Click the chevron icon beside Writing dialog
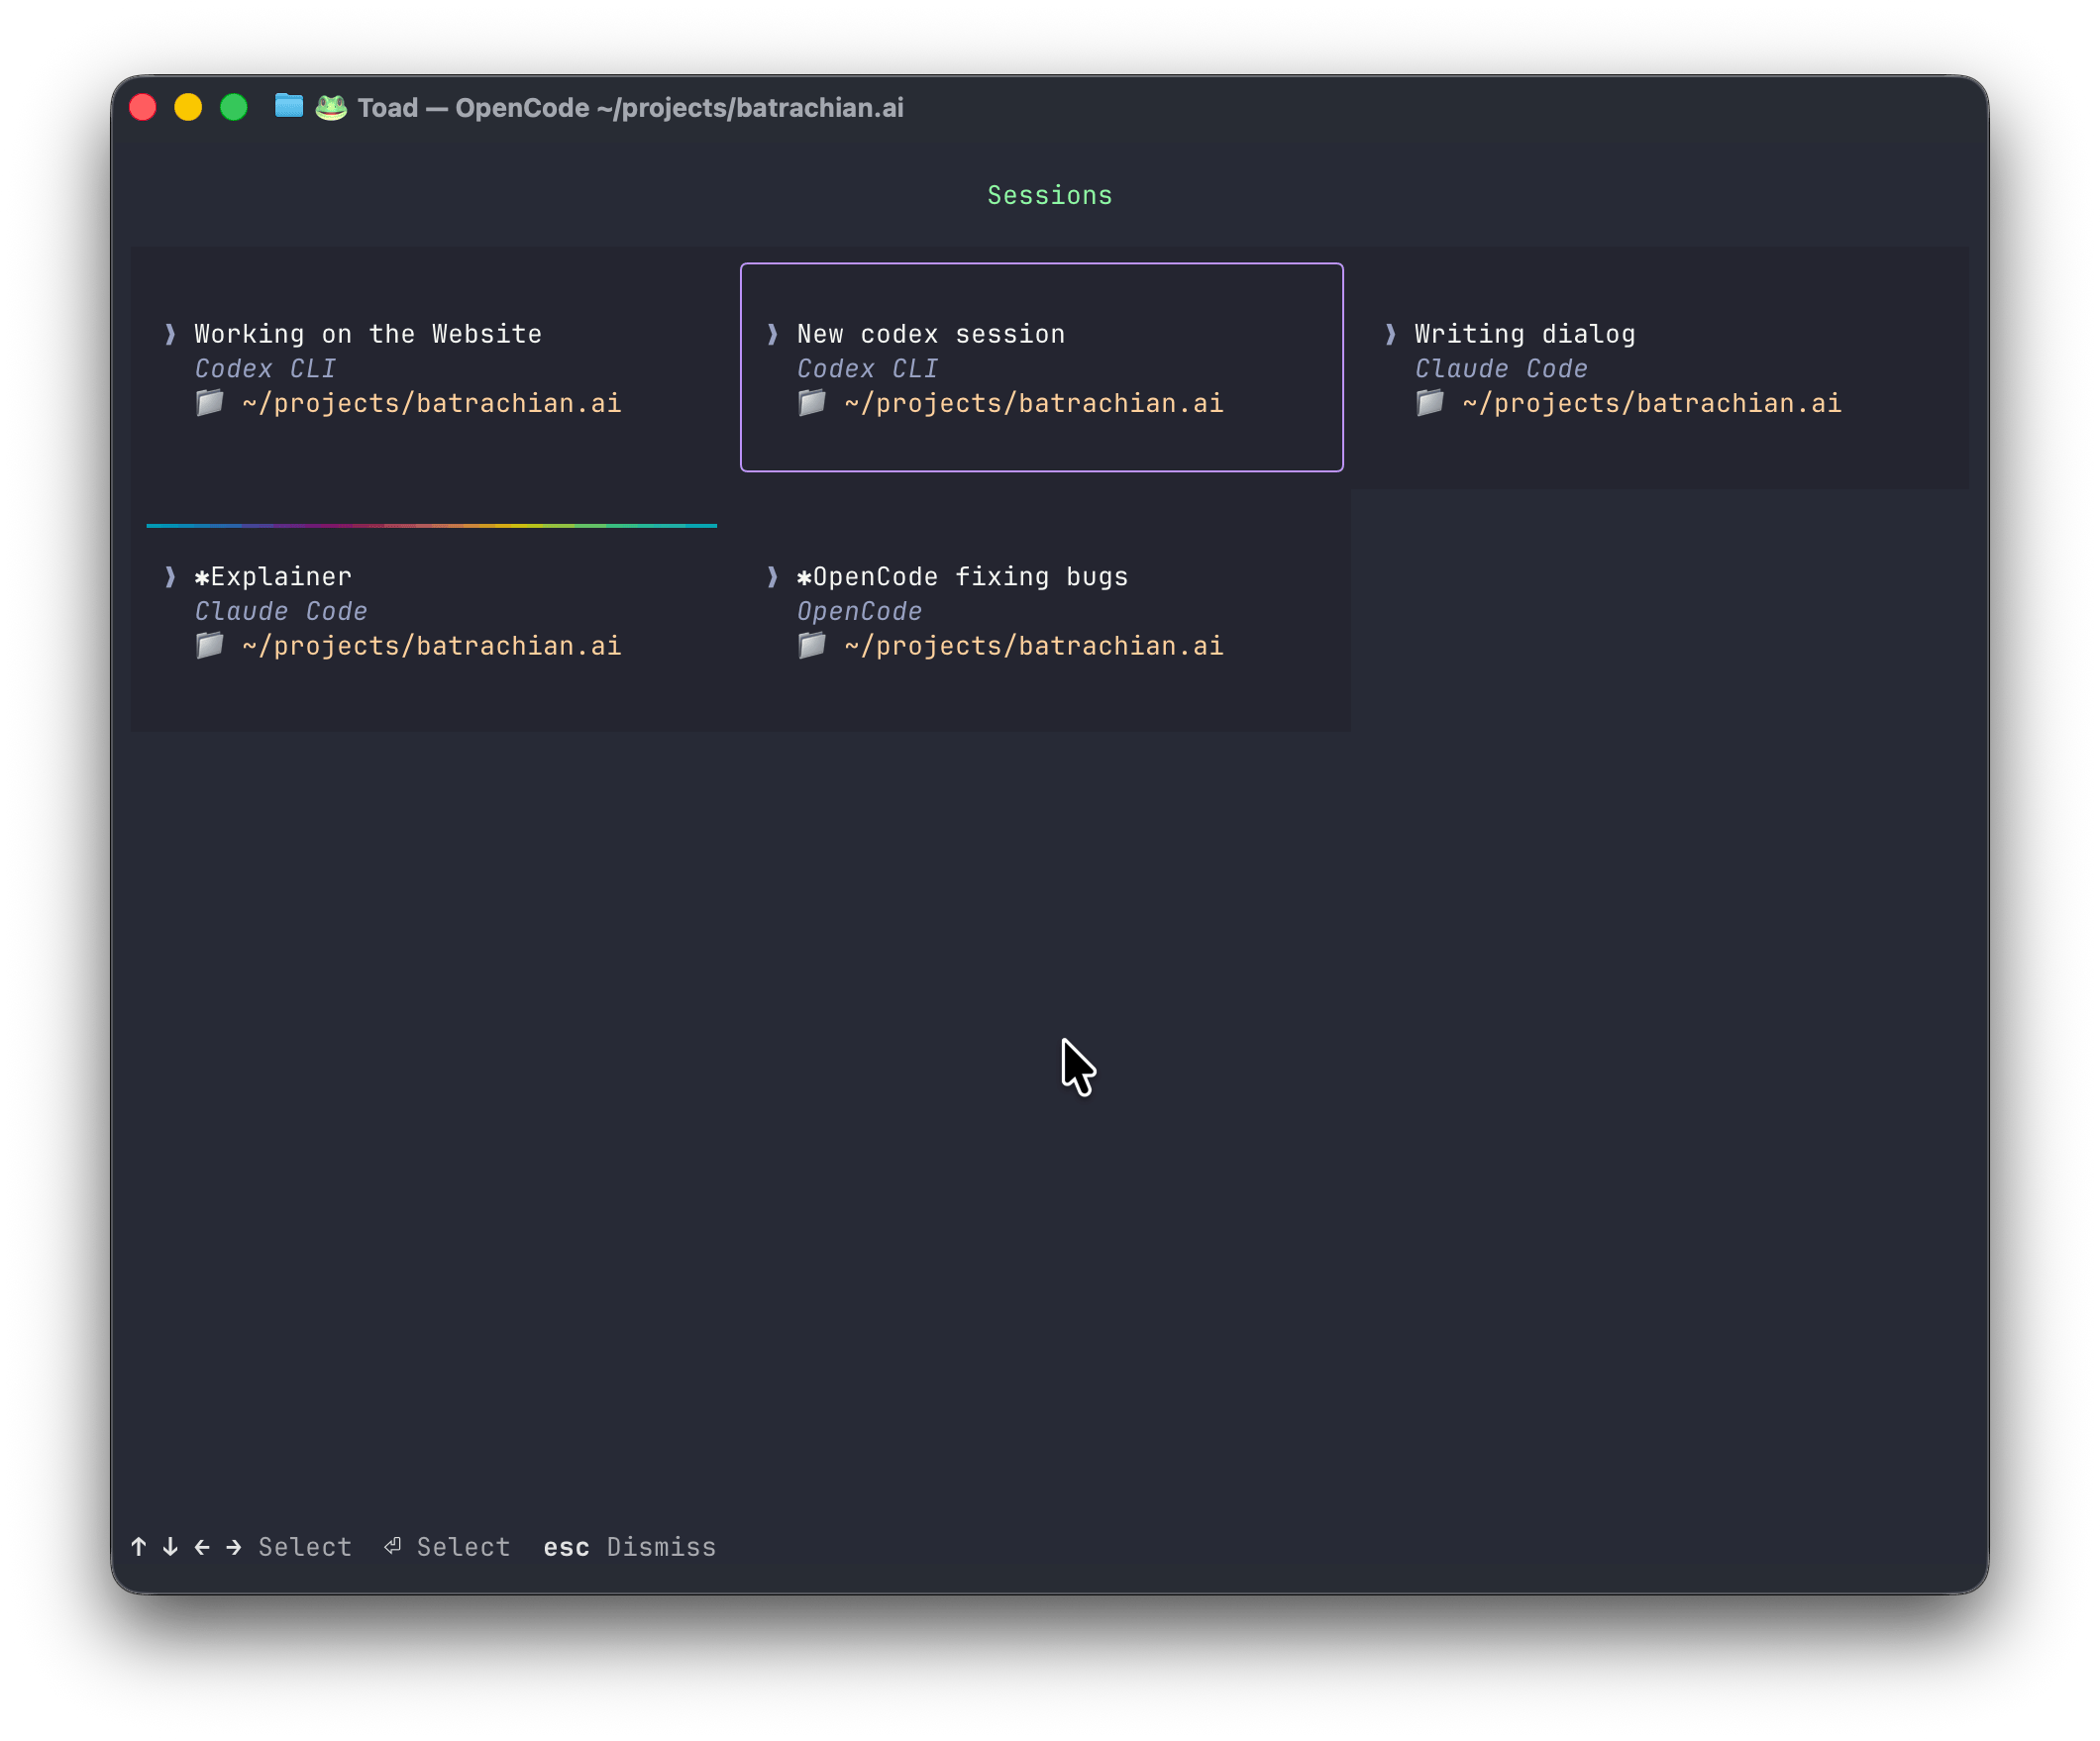 click(1393, 334)
